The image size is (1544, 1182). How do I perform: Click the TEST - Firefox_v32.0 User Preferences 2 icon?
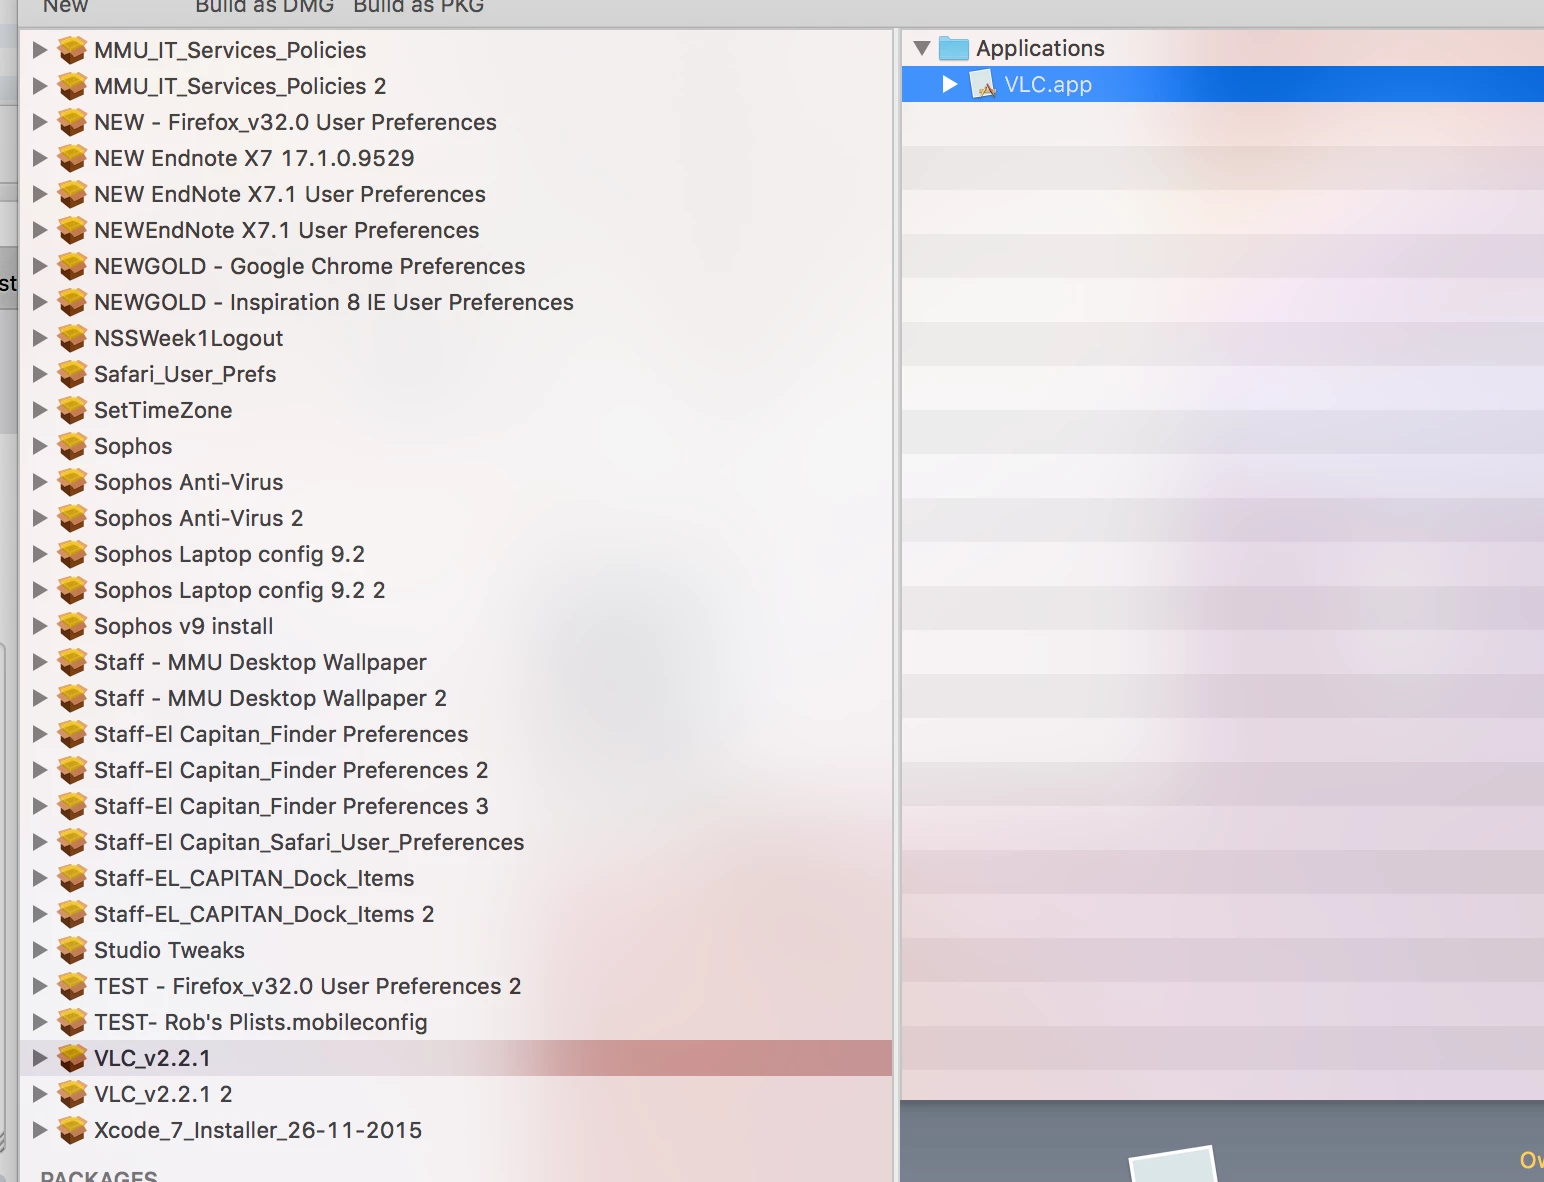(72, 986)
